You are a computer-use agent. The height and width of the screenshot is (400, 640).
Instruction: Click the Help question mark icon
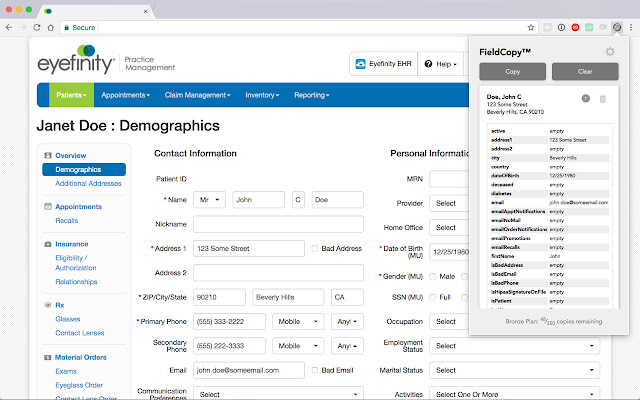[x=428, y=64]
